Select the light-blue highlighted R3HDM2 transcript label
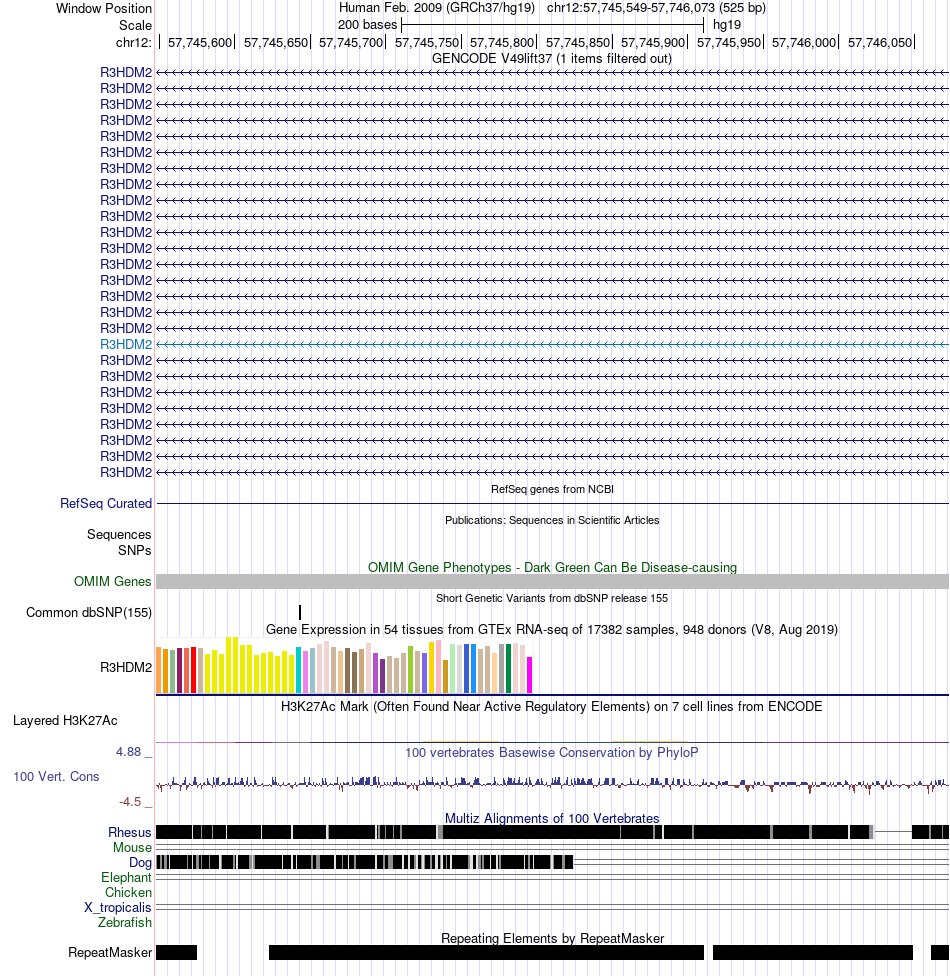The width and height of the screenshot is (950, 976). tap(126, 344)
